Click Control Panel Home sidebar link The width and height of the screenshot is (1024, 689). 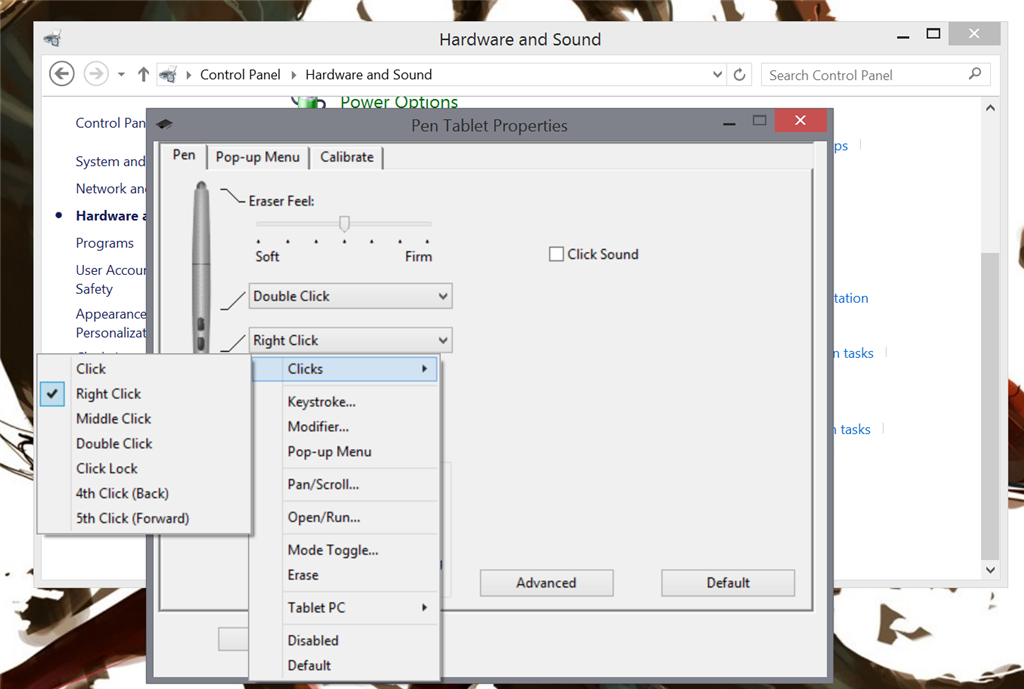click(110, 123)
